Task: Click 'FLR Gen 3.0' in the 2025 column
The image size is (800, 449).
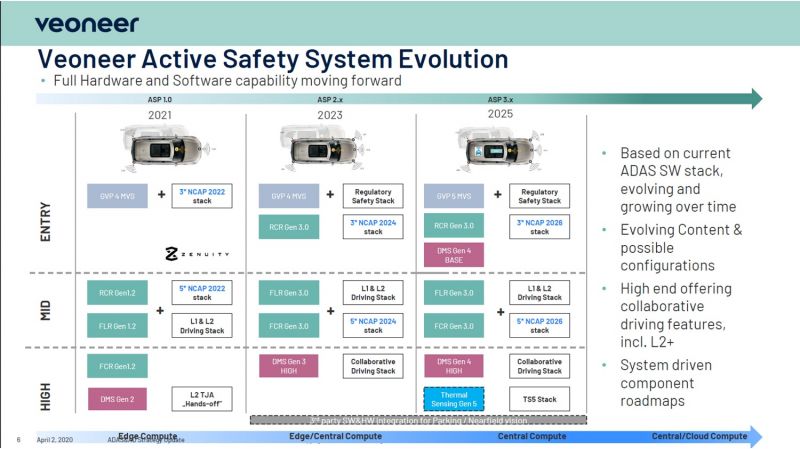Action: click(x=454, y=293)
